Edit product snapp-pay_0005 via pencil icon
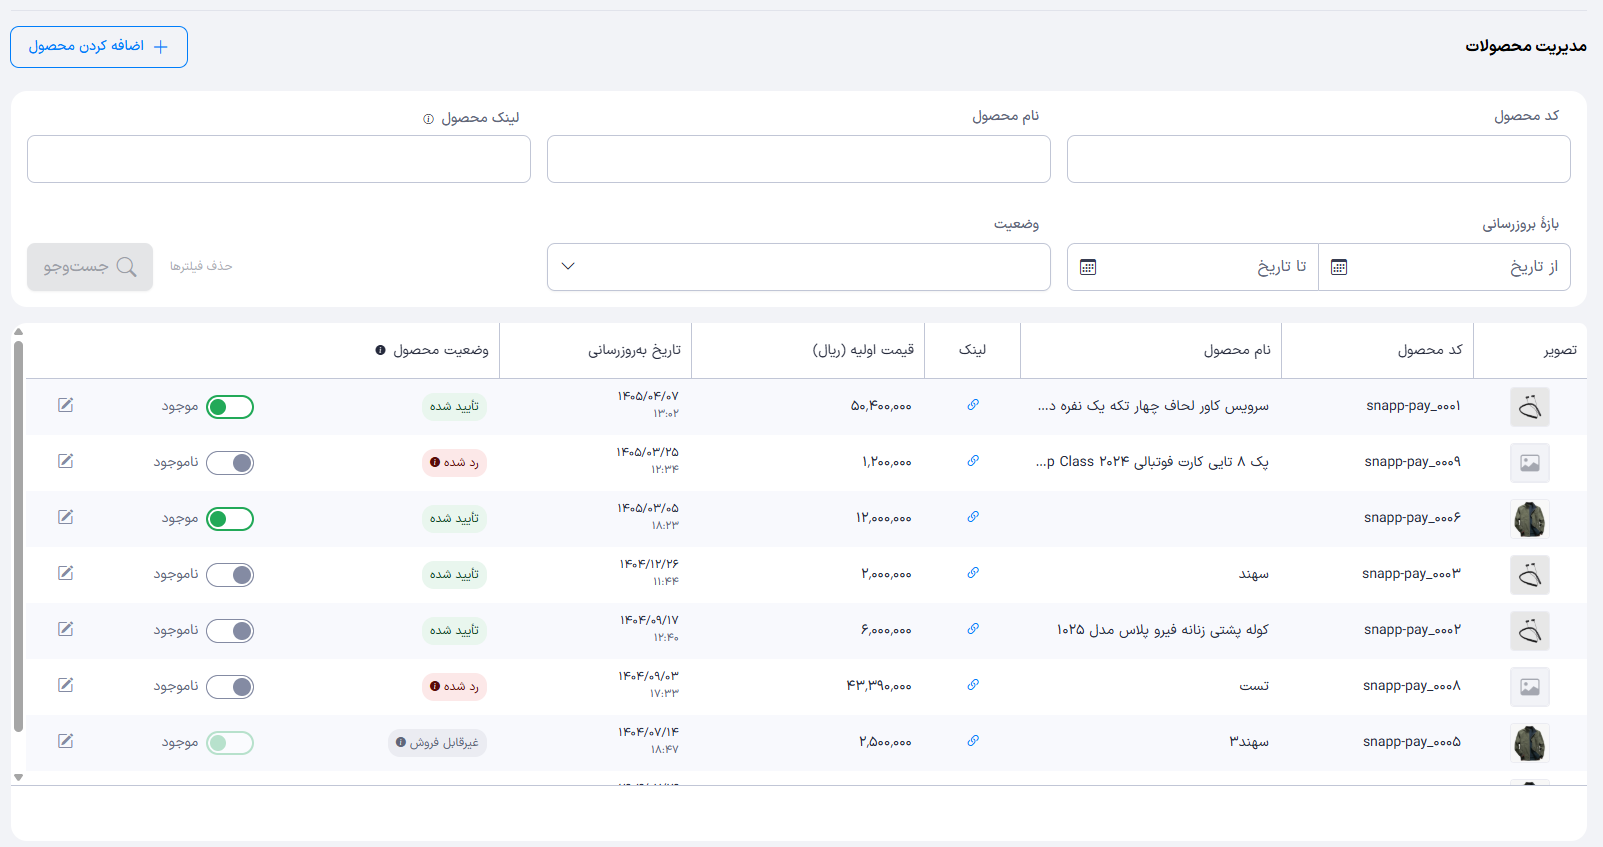The width and height of the screenshot is (1603, 847). (65, 741)
